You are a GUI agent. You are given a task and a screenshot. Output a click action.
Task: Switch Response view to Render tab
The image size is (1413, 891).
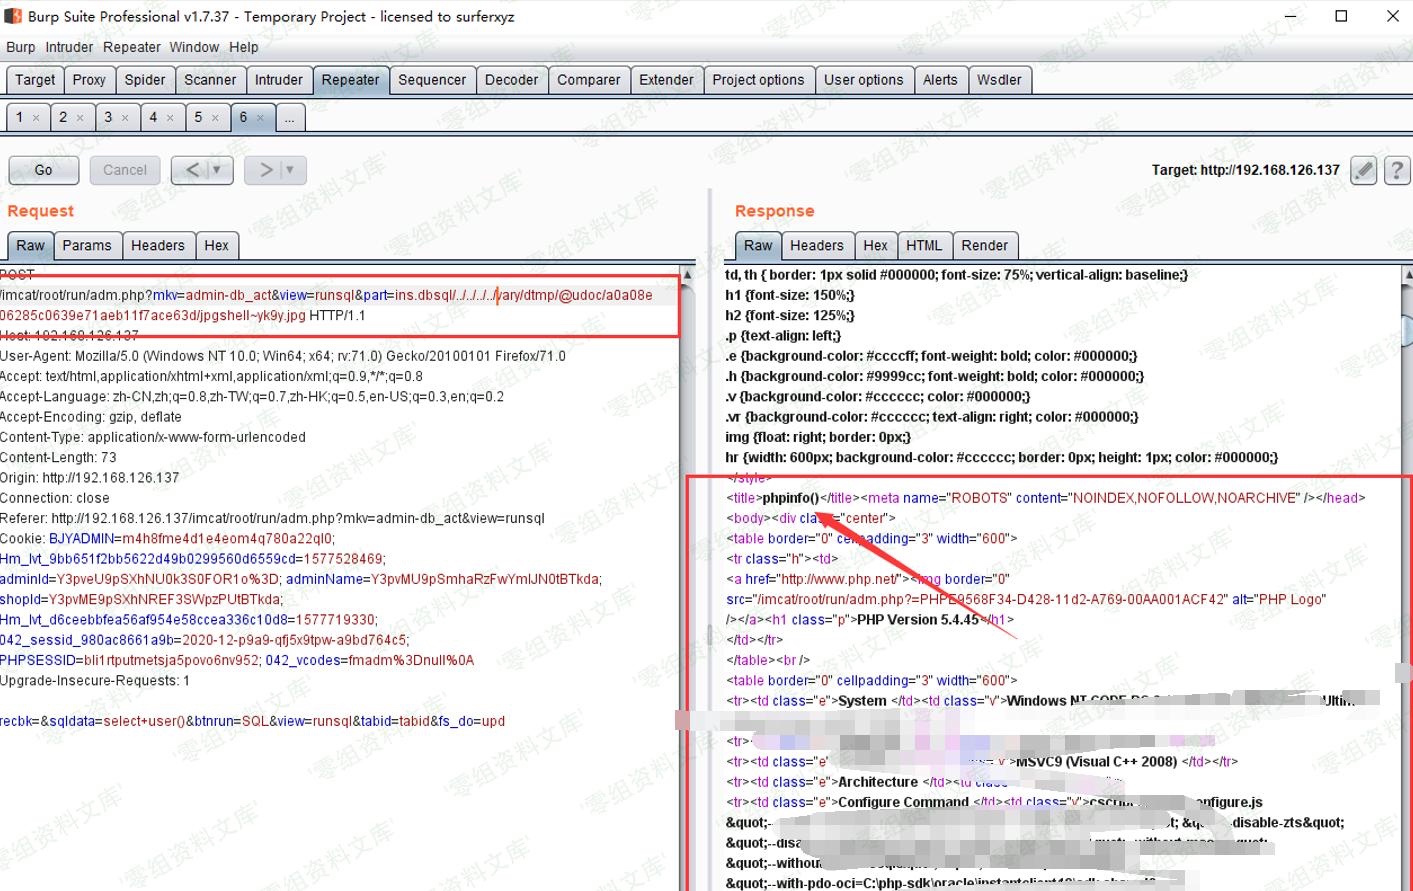pyautogui.click(x=984, y=245)
